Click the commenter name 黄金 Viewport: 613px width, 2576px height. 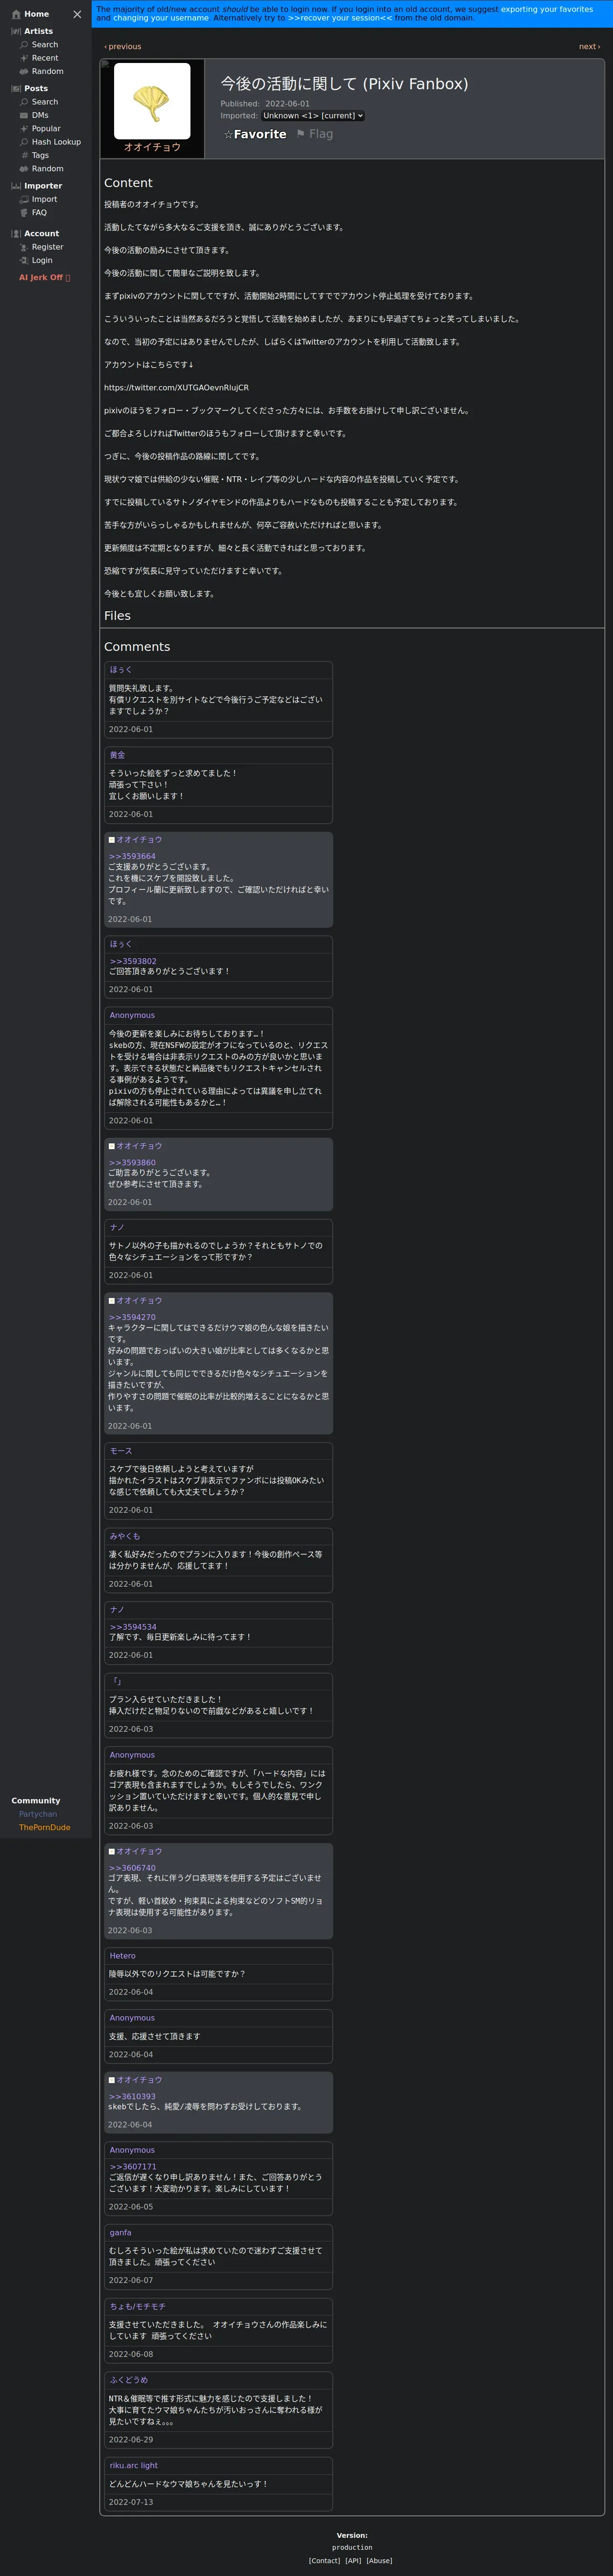pyautogui.click(x=117, y=755)
